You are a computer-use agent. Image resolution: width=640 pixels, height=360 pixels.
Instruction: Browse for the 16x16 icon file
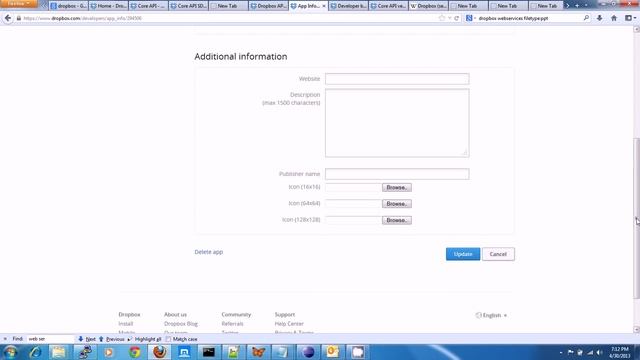[x=397, y=187]
